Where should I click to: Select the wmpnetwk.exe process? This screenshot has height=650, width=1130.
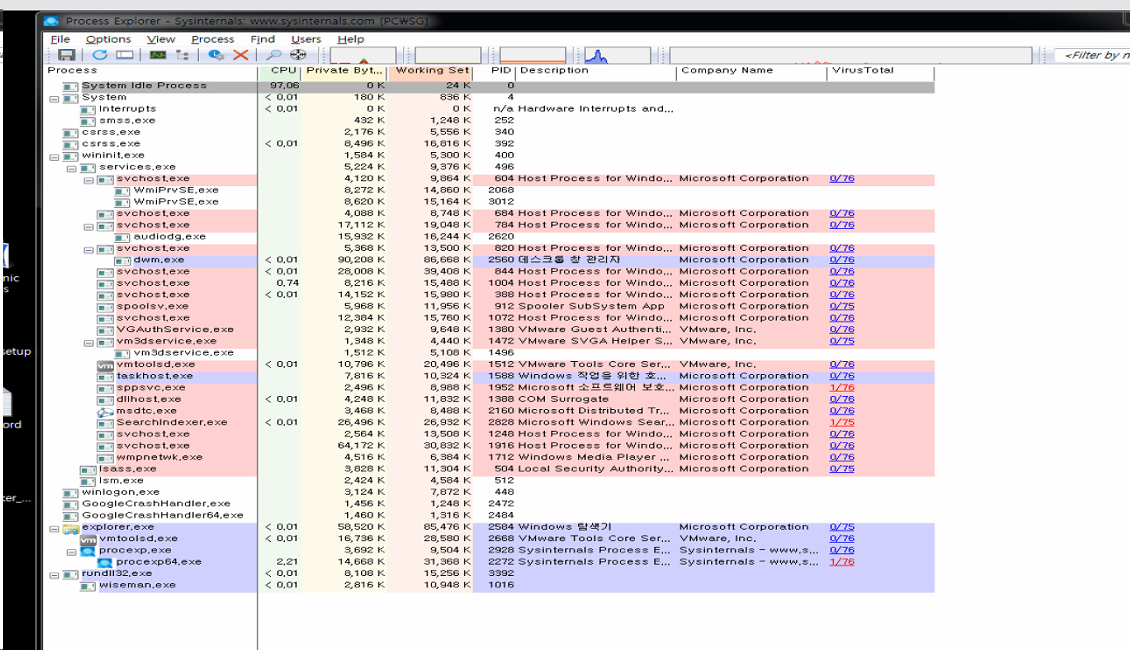160,458
